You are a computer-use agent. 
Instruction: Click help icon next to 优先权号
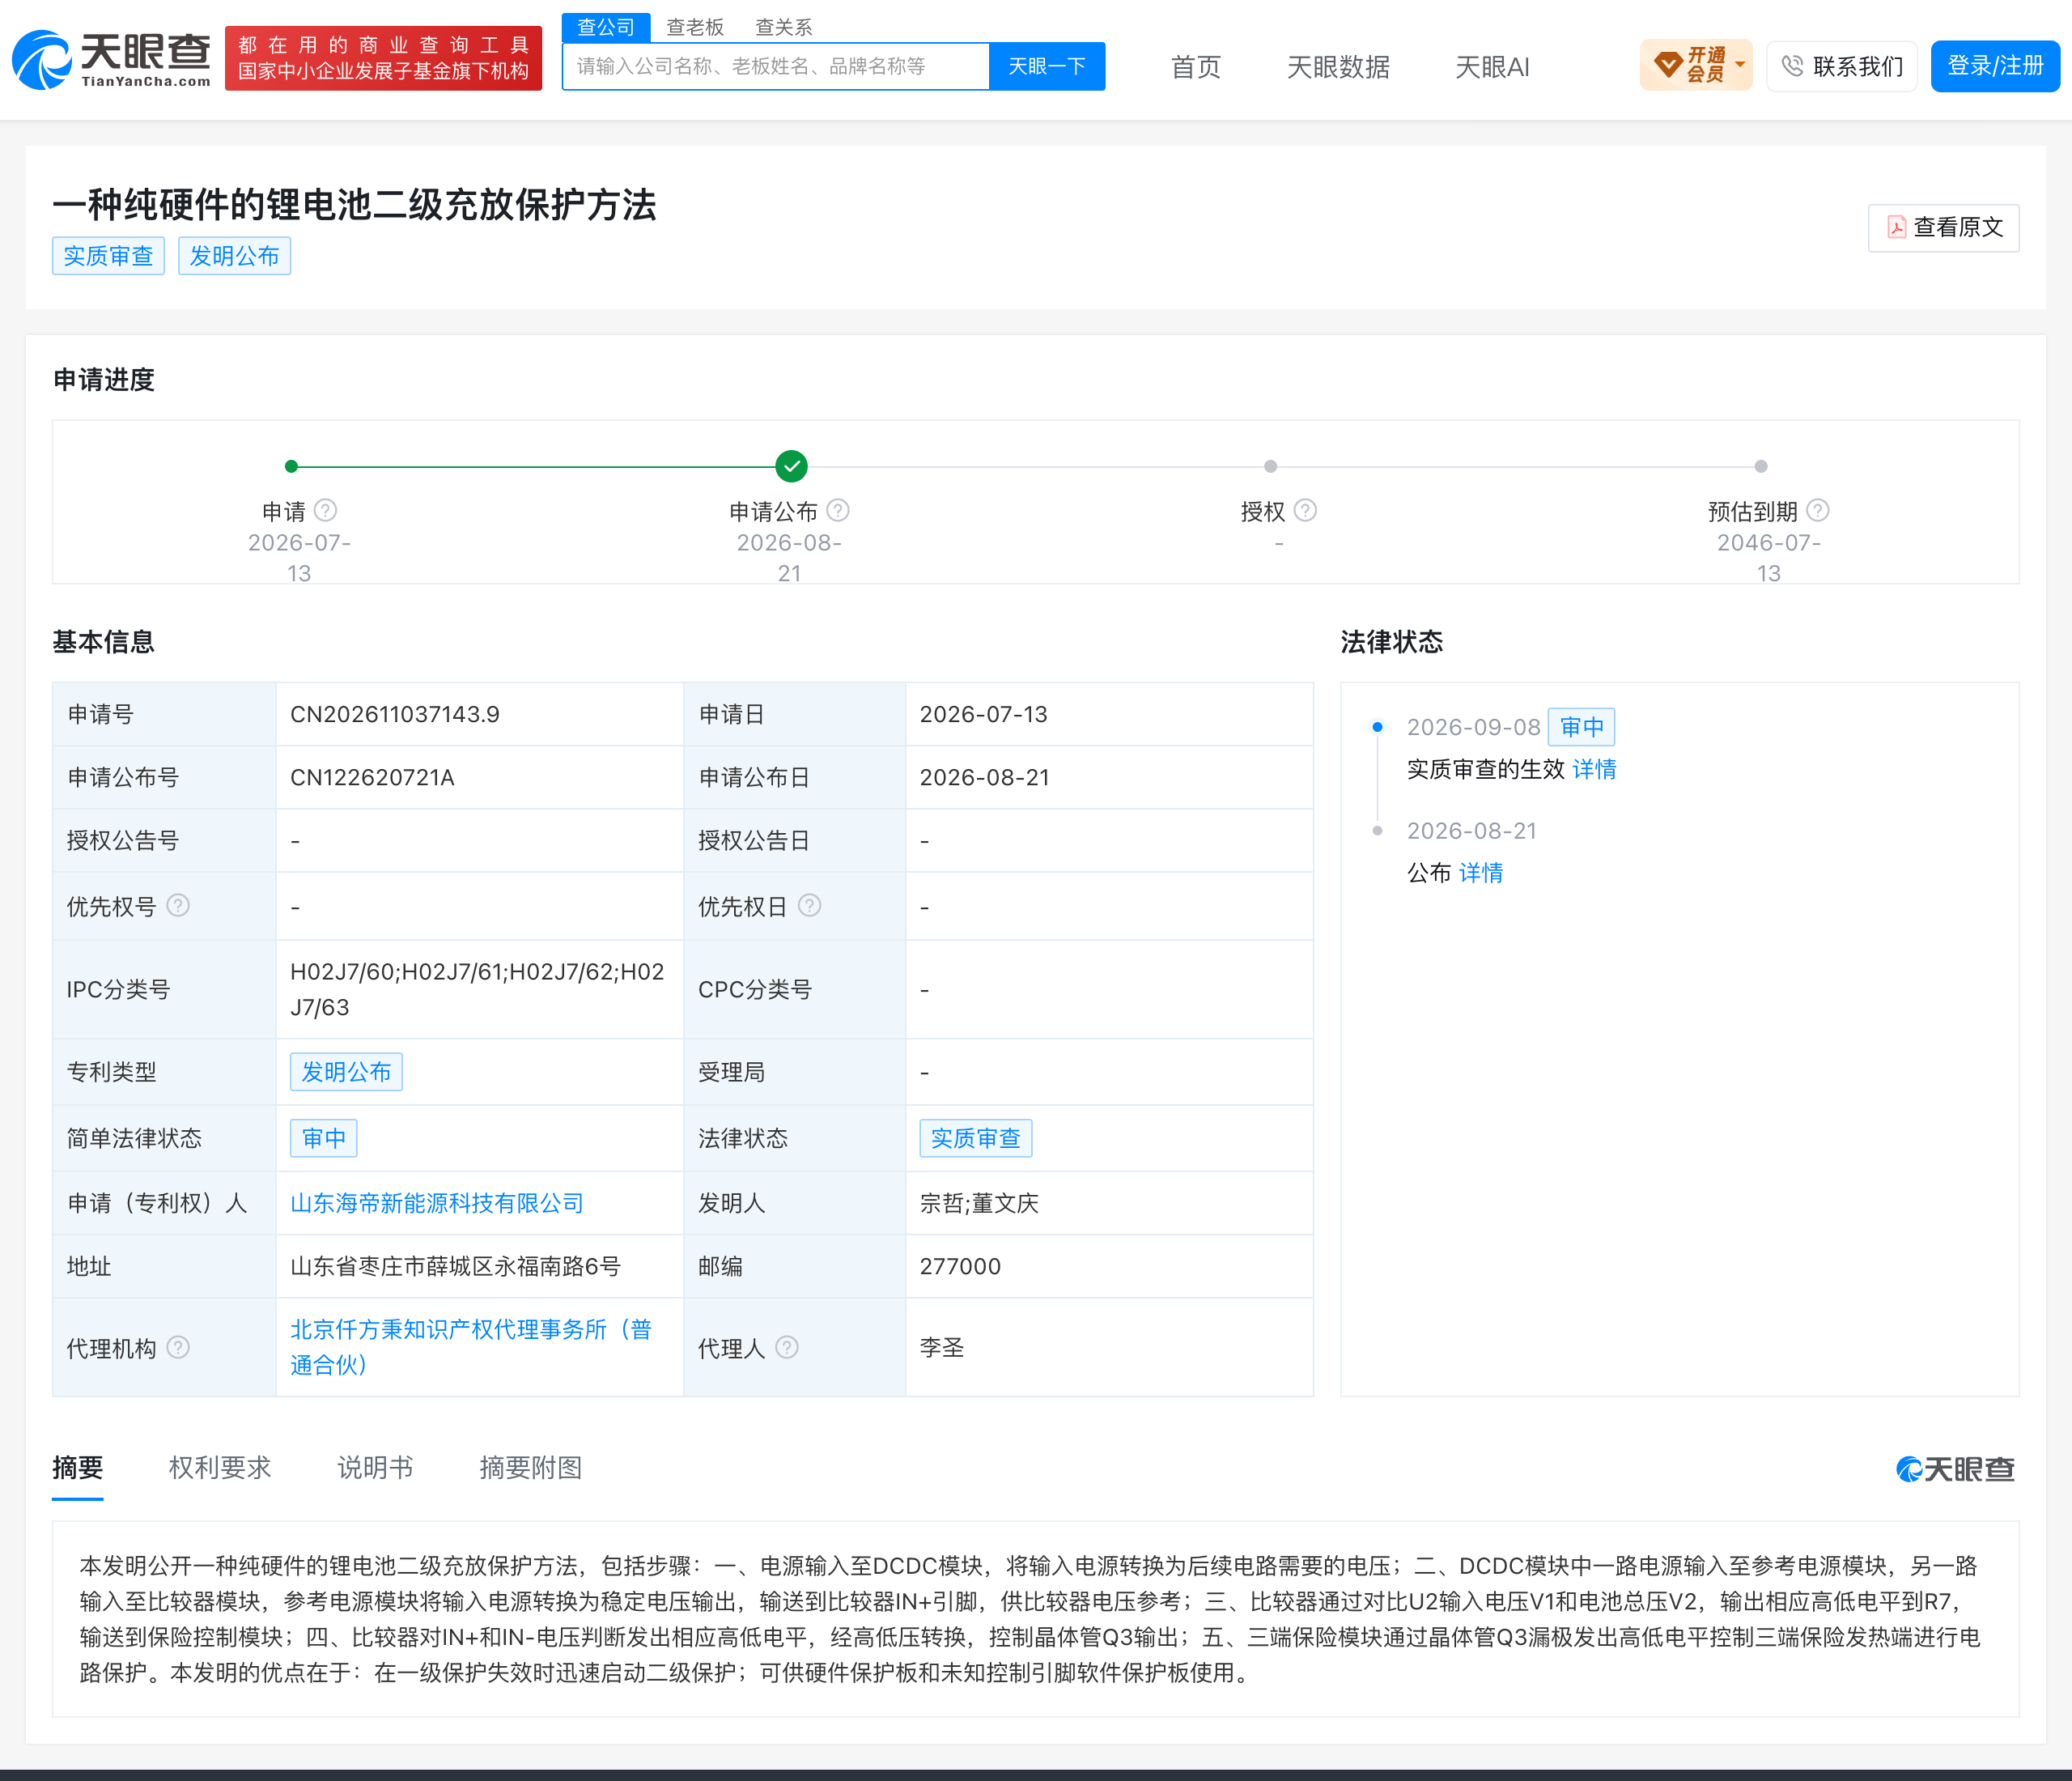pyautogui.click(x=178, y=906)
